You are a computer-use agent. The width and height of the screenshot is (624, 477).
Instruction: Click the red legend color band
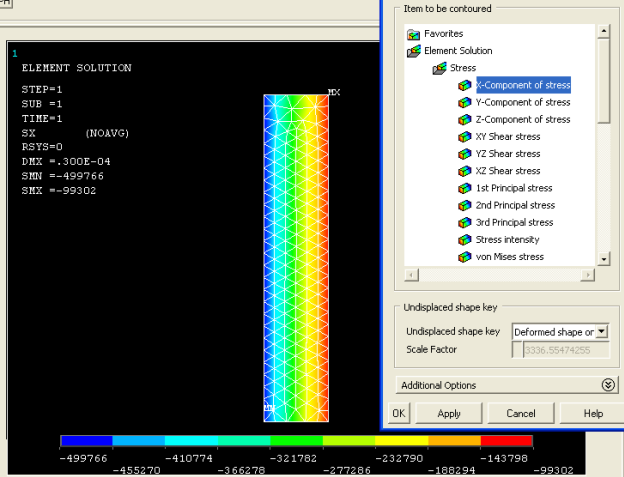point(506,441)
